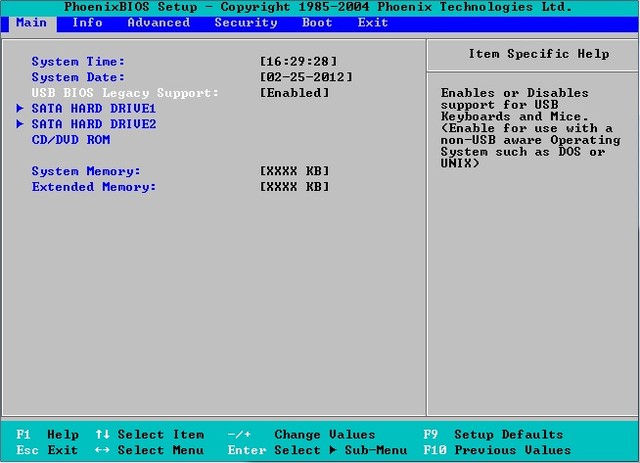Select the SATA HARD DRIVE1 entry
This screenshot has width=640, height=463.
(x=94, y=108)
